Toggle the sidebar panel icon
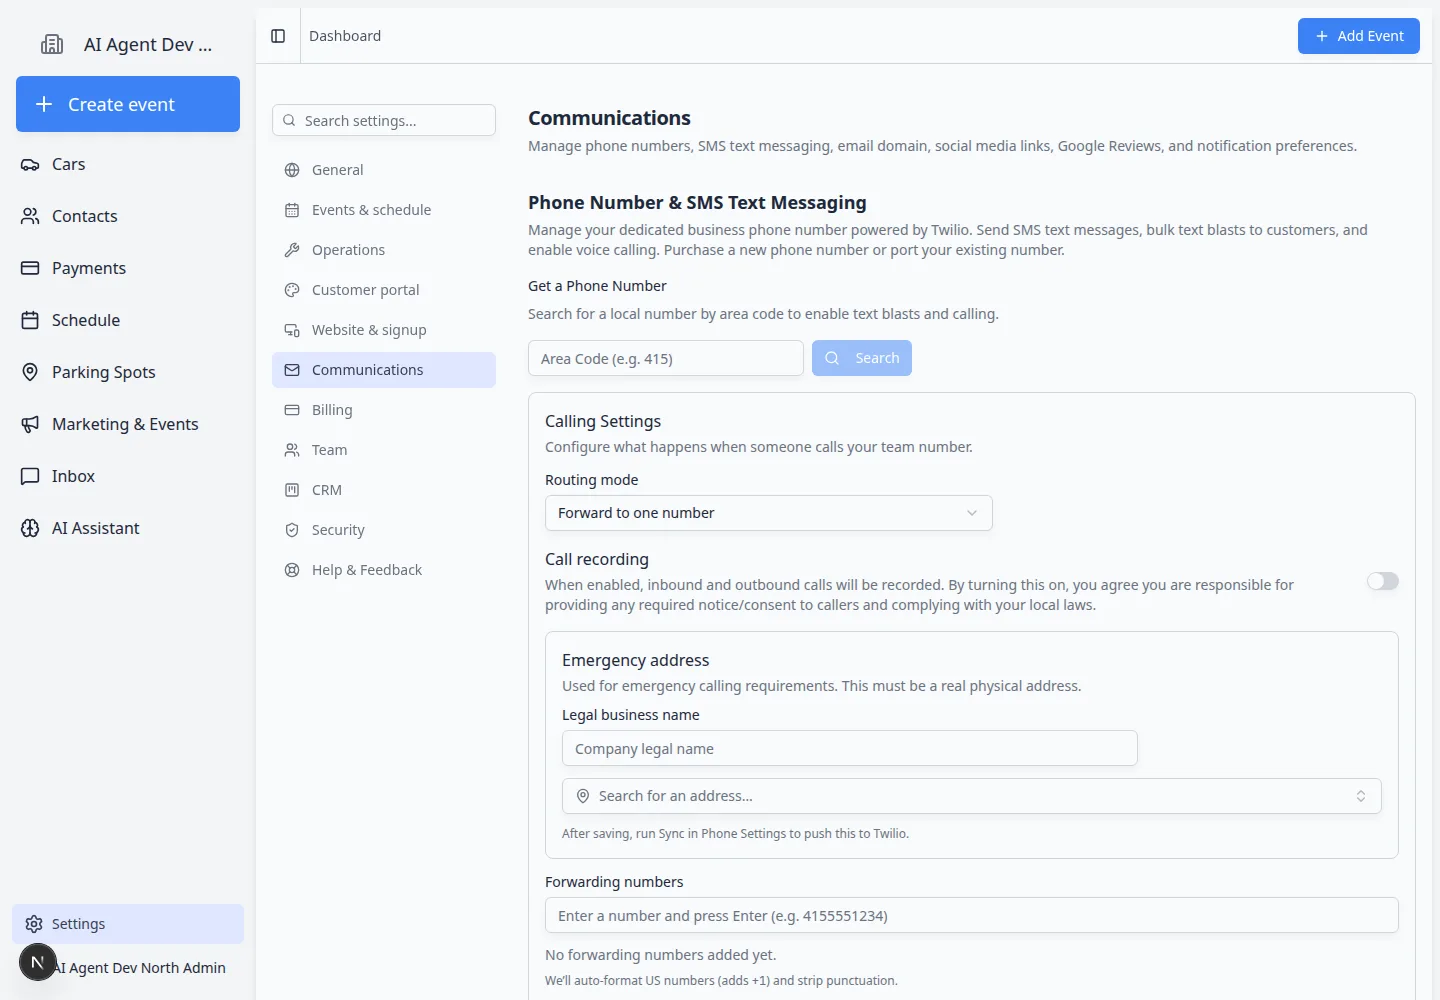The height and width of the screenshot is (1000, 1440). 278,36
